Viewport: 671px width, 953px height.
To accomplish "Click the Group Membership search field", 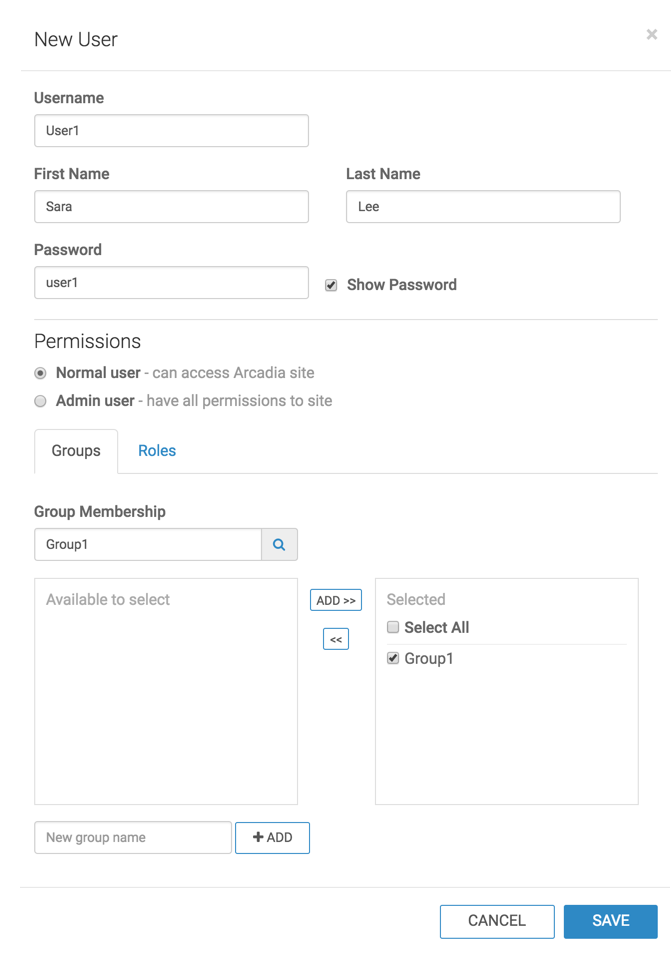I will (148, 545).
